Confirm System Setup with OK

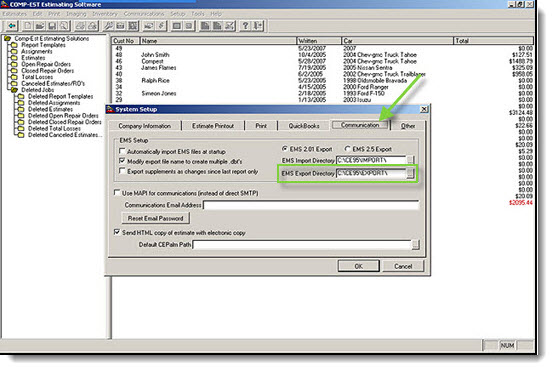359,266
